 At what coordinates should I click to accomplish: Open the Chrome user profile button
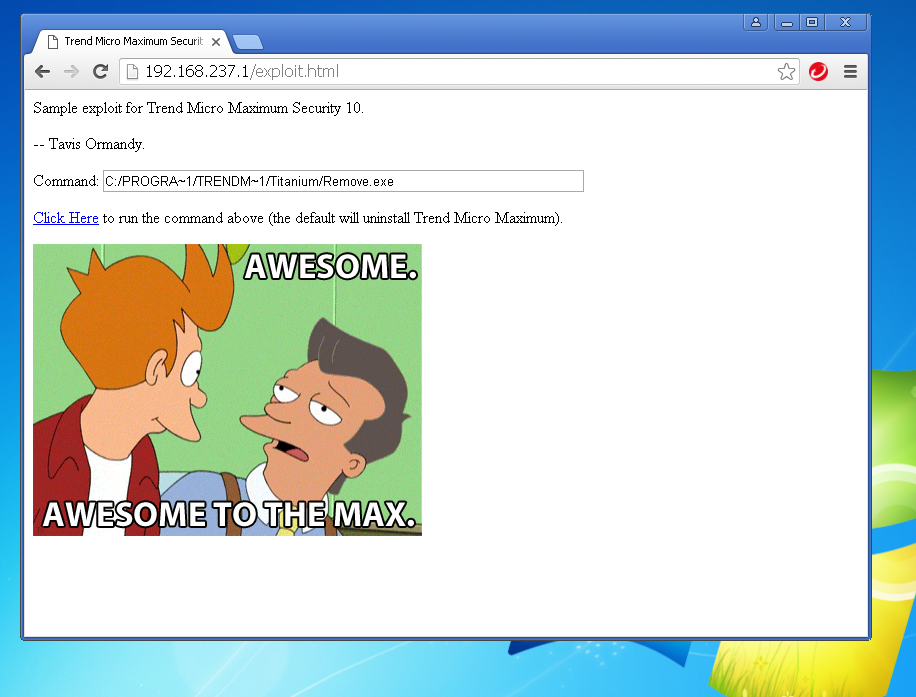coord(755,22)
